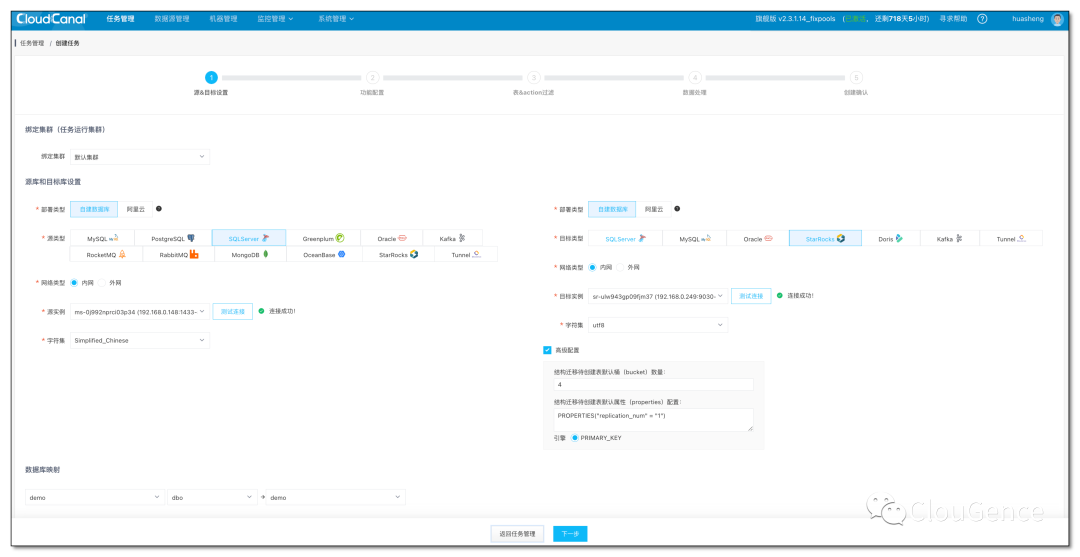Select target network type 外网 radio
The image size is (1080, 557).
tap(620, 267)
